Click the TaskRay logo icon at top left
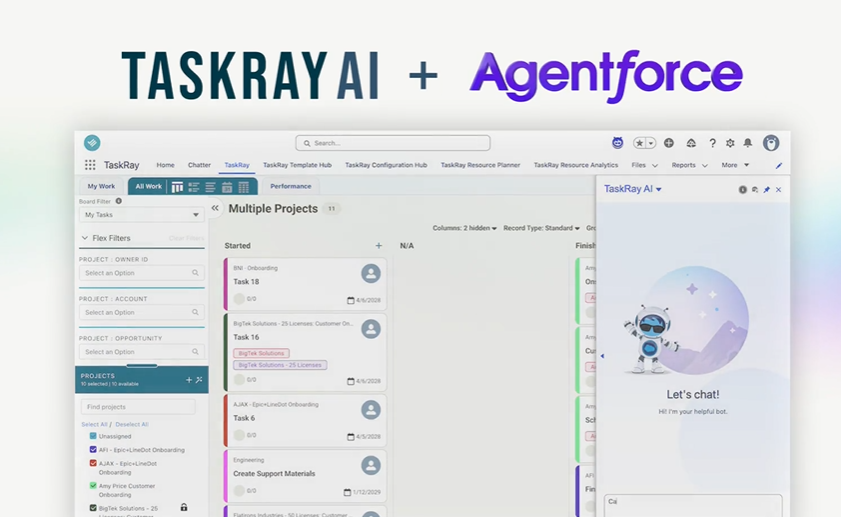This screenshot has width=841, height=517. pos(92,143)
